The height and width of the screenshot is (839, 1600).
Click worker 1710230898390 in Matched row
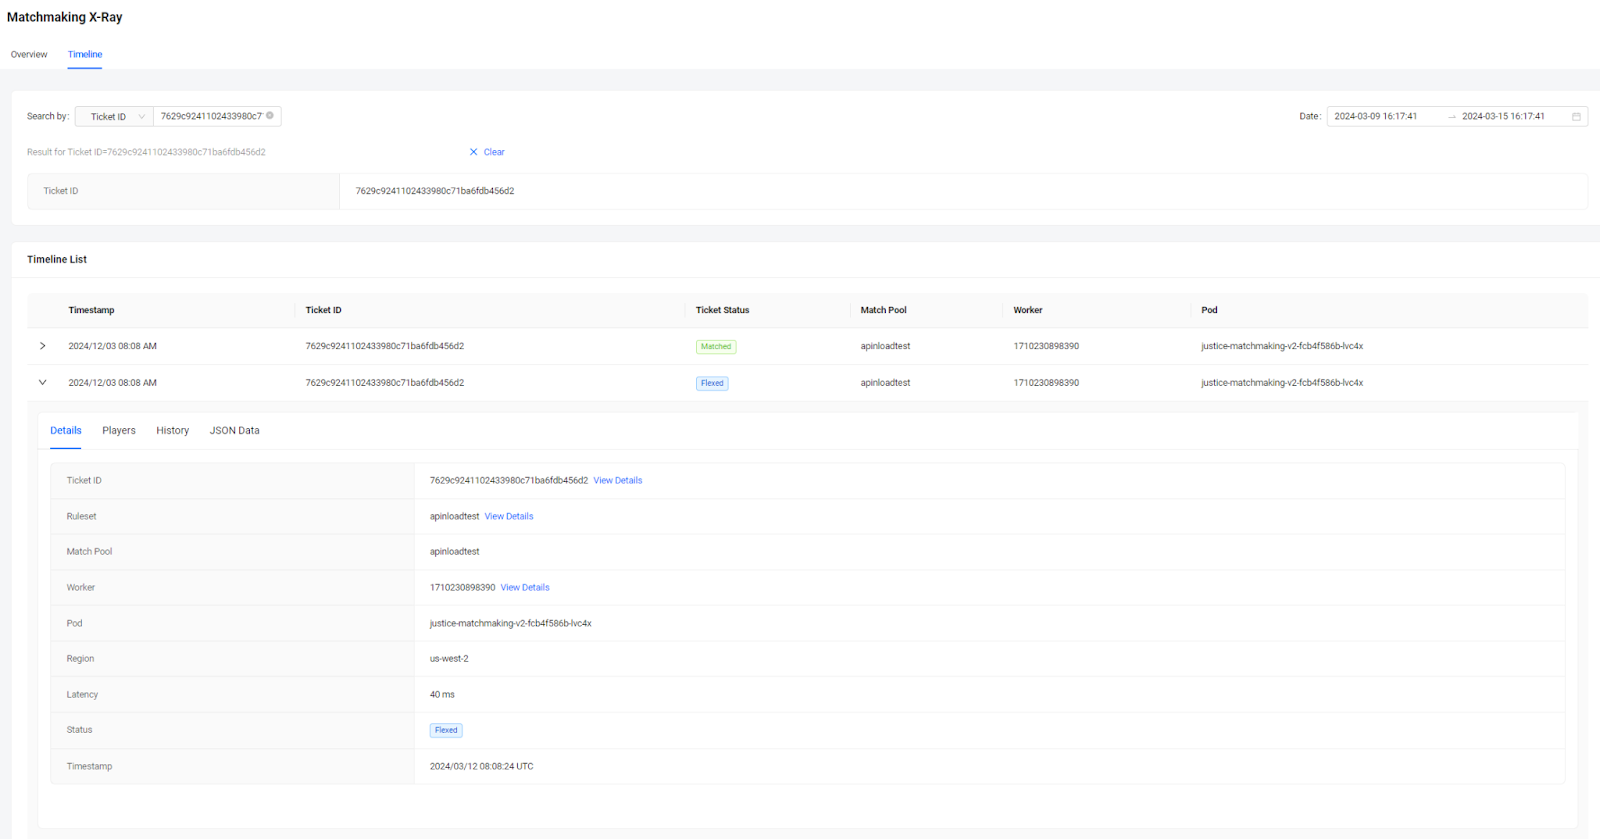coord(1046,346)
